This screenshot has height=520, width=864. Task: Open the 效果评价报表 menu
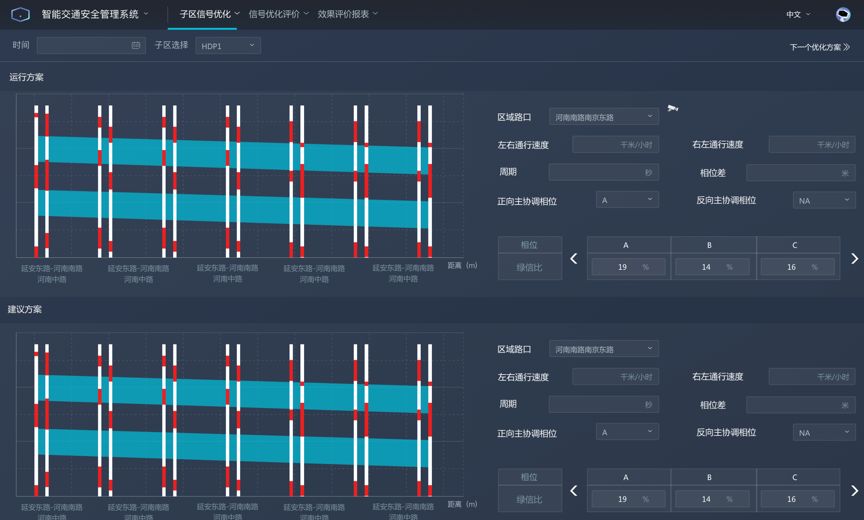347,14
